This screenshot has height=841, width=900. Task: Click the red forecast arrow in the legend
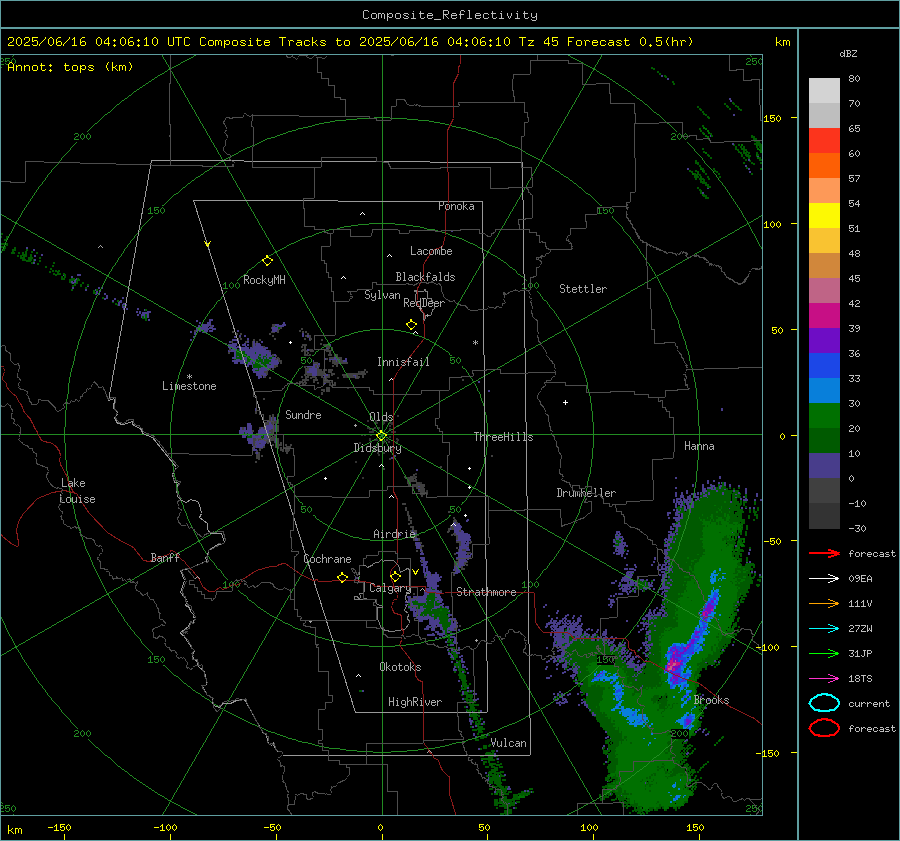coord(824,553)
